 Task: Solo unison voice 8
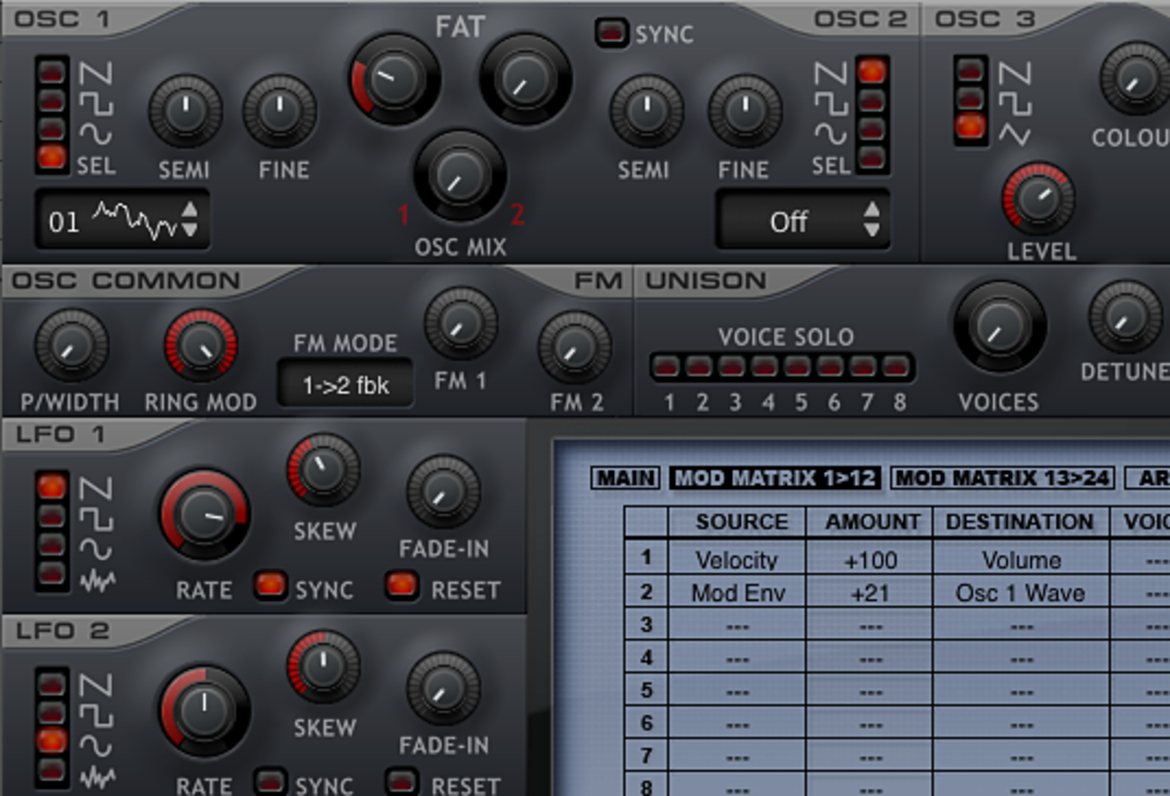click(x=896, y=366)
